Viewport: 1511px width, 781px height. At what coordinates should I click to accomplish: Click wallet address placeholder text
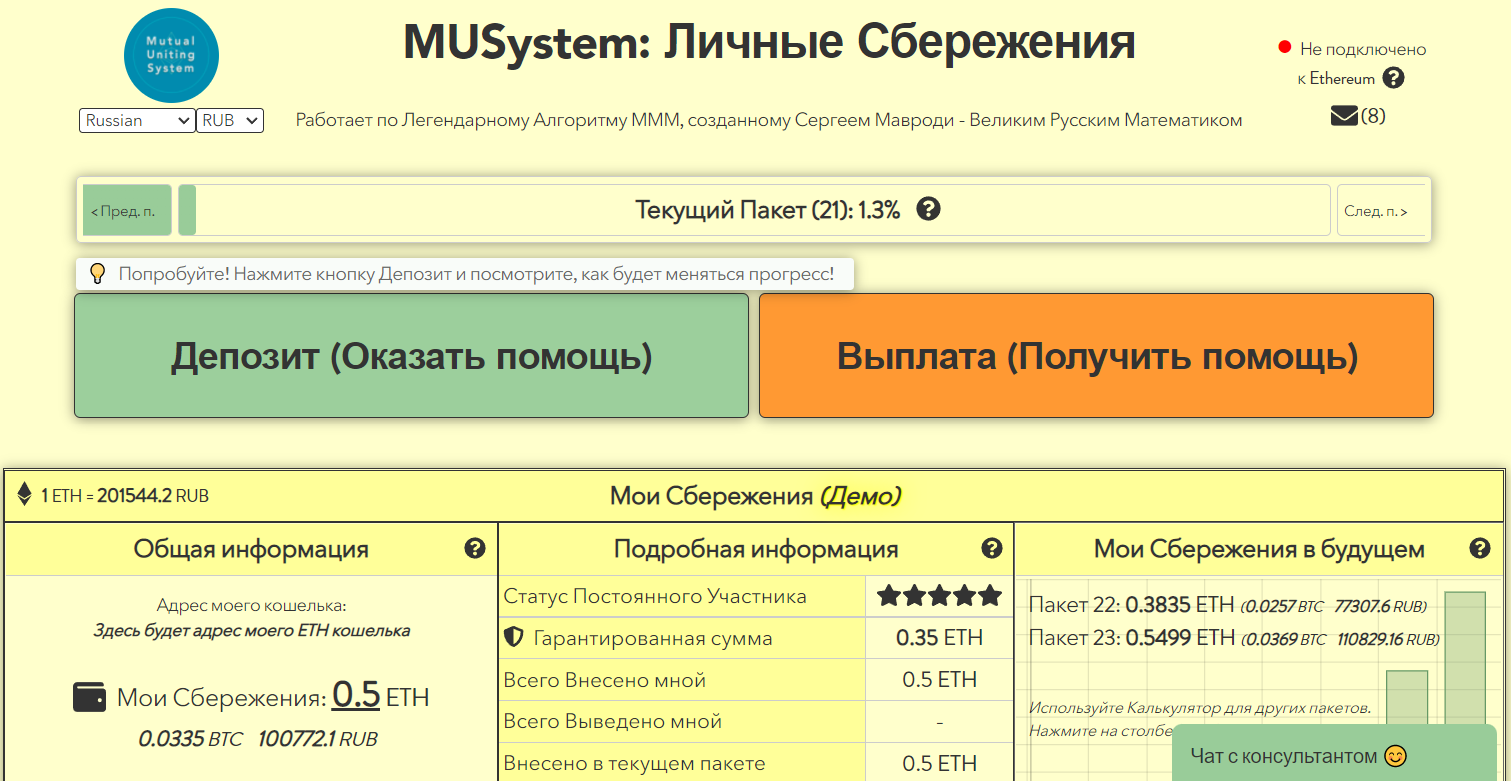point(251,630)
